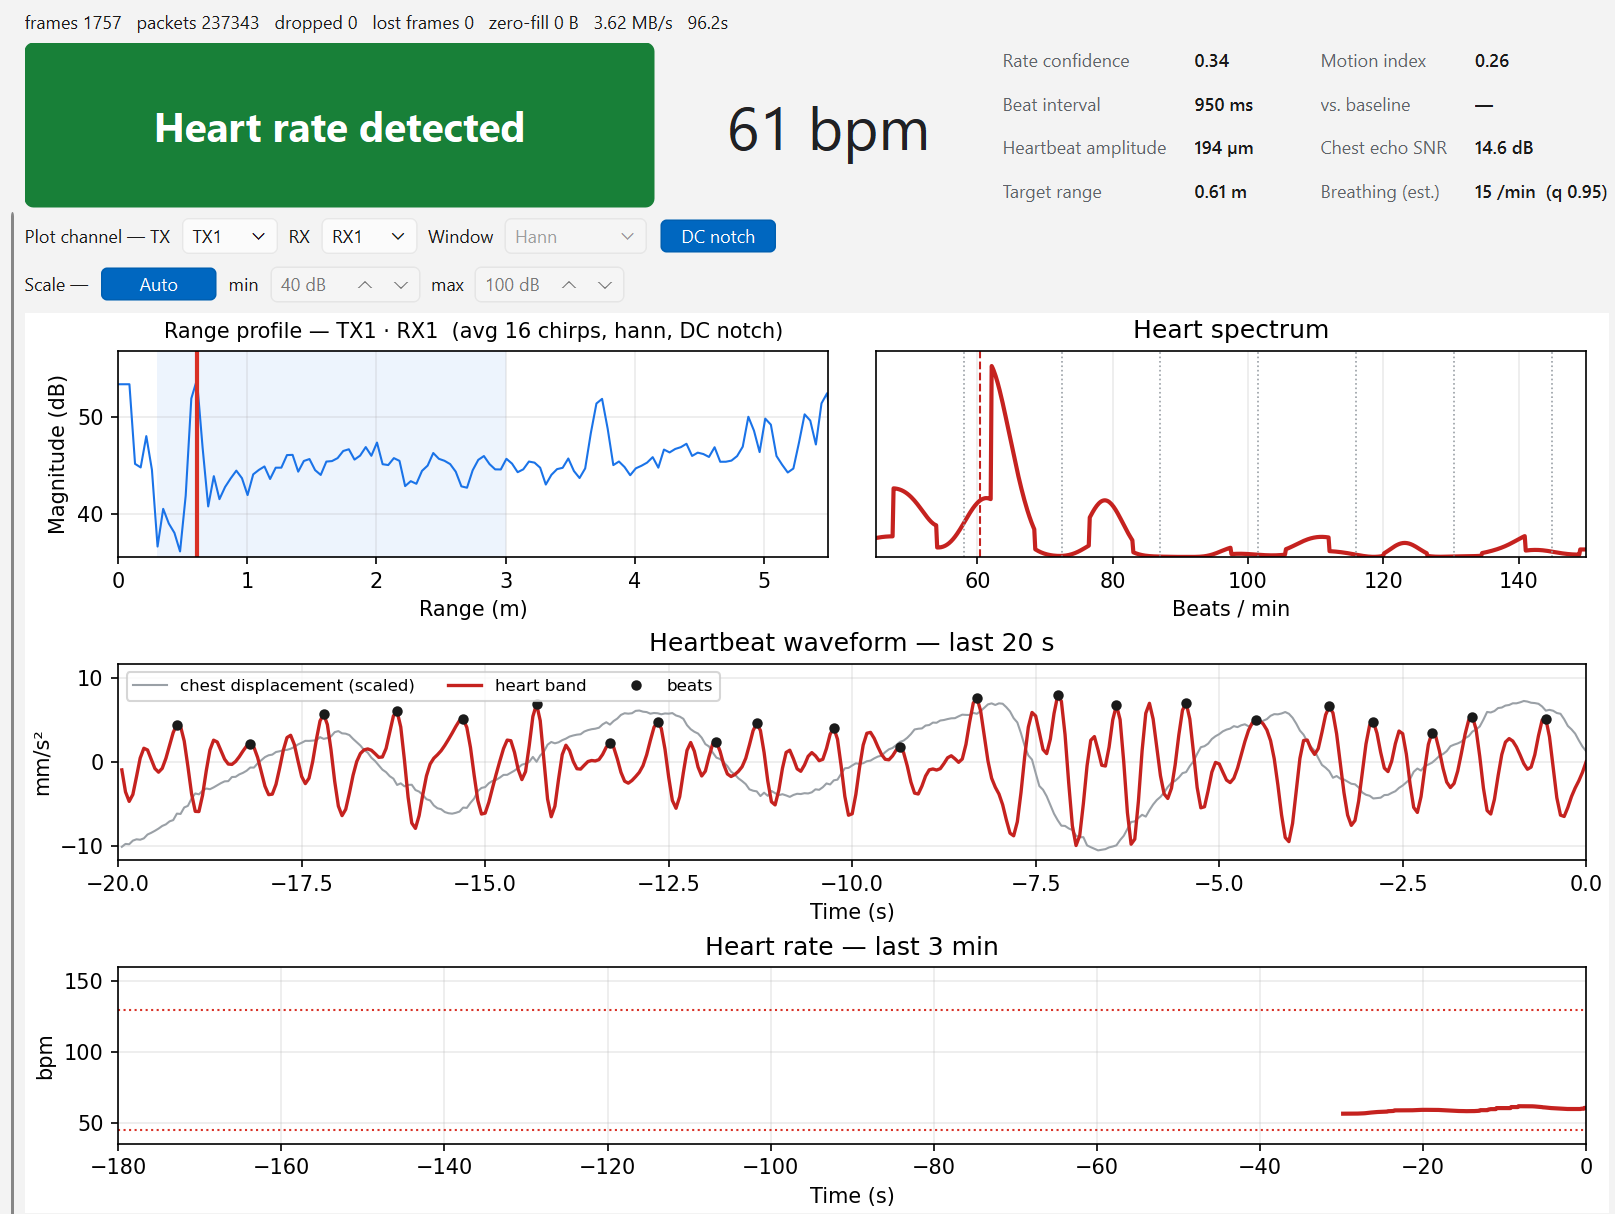Image resolution: width=1615 pixels, height=1214 pixels.
Task: Click the Heartbeat amplitude value 194 µm
Action: pyautogui.click(x=1223, y=148)
